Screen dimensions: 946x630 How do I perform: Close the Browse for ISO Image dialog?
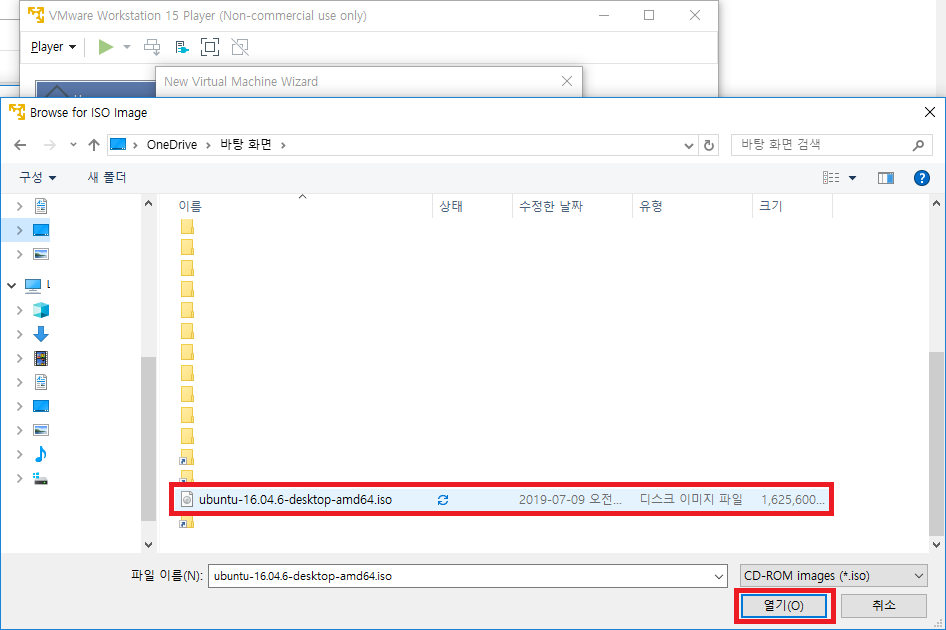pyautogui.click(x=930, y=112)
